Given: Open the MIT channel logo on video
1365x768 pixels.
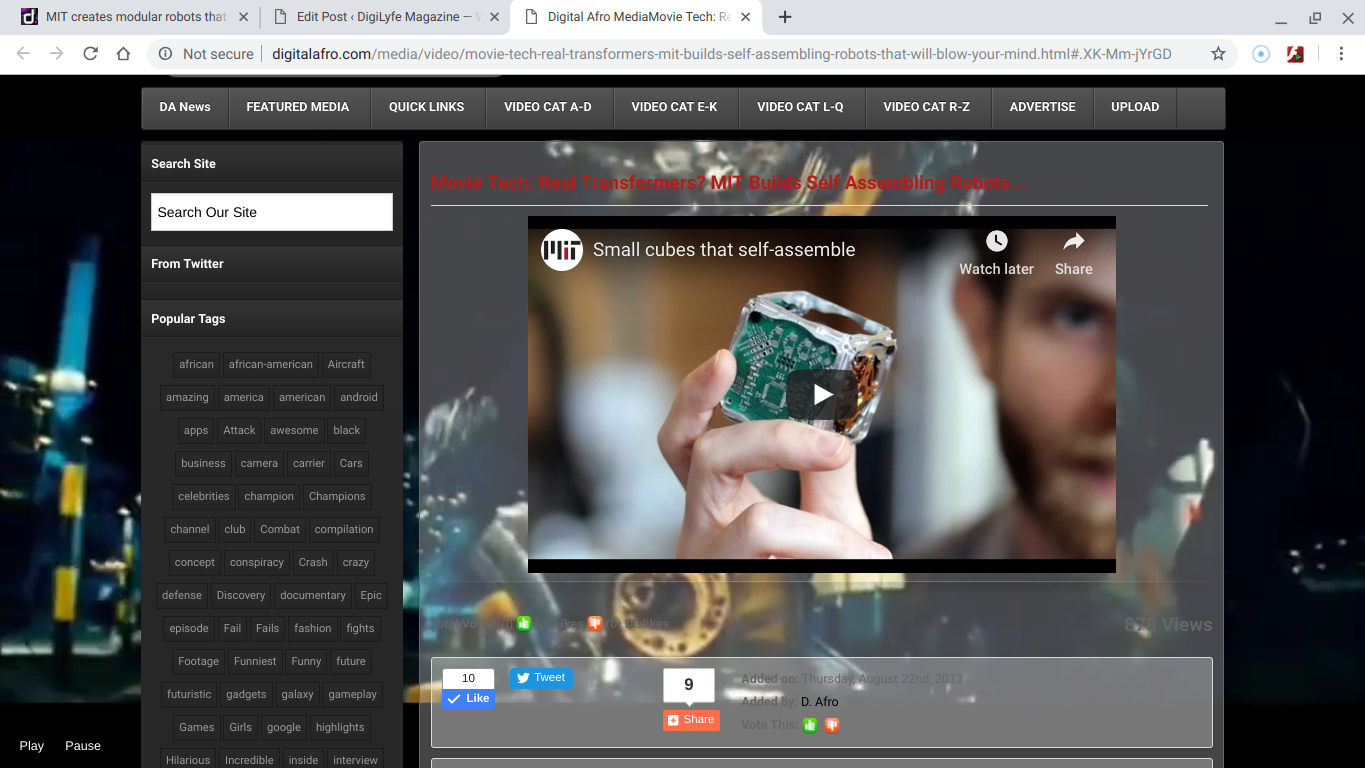Looking at the screenshot, I should pyautogui.click(x=561, y=250).
